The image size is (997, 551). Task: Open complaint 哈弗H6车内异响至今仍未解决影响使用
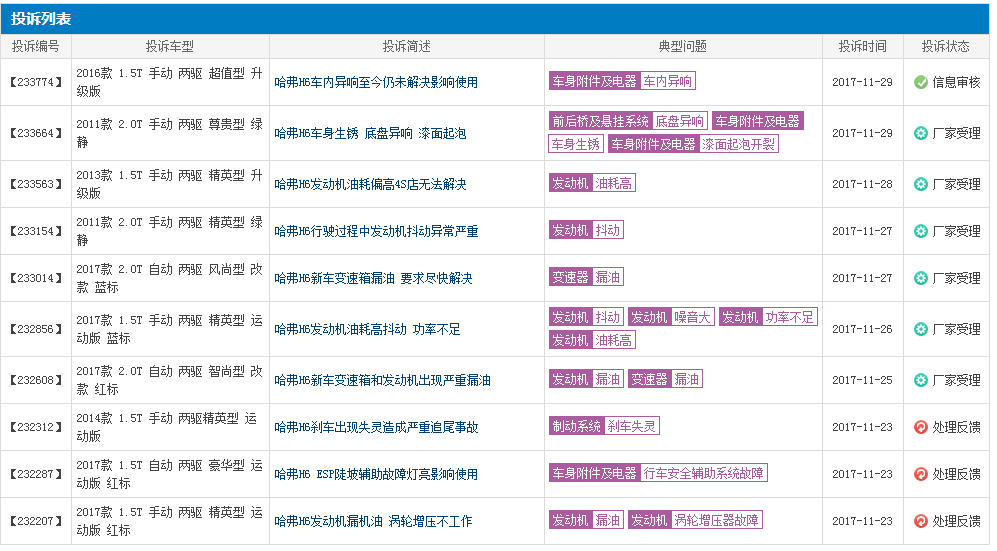[376, 82]
